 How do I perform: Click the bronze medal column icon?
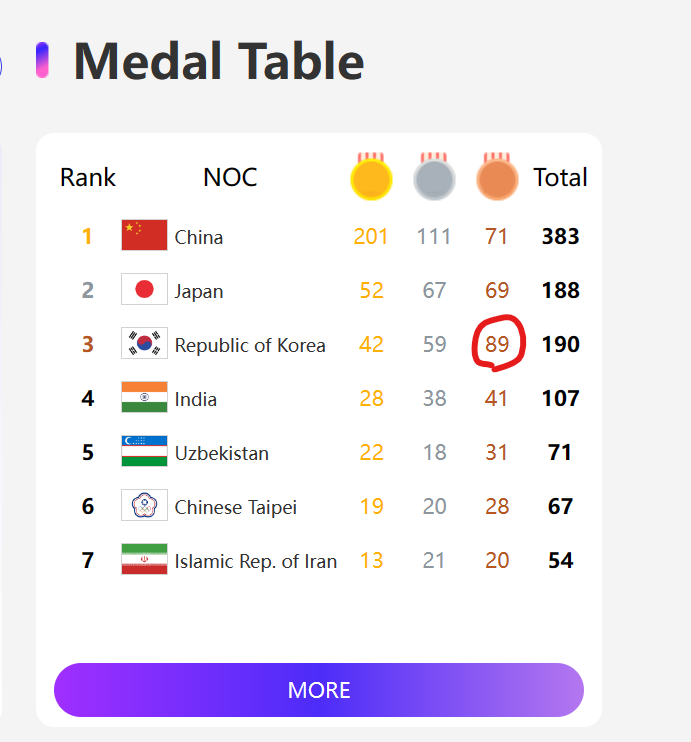point(497,178)
